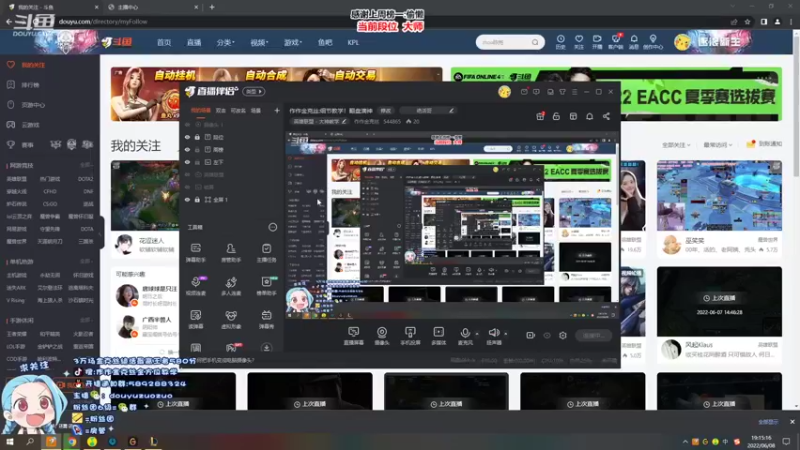Open KPL in Douyu navigation
The image size is (800, 450).
coord(353,42)
